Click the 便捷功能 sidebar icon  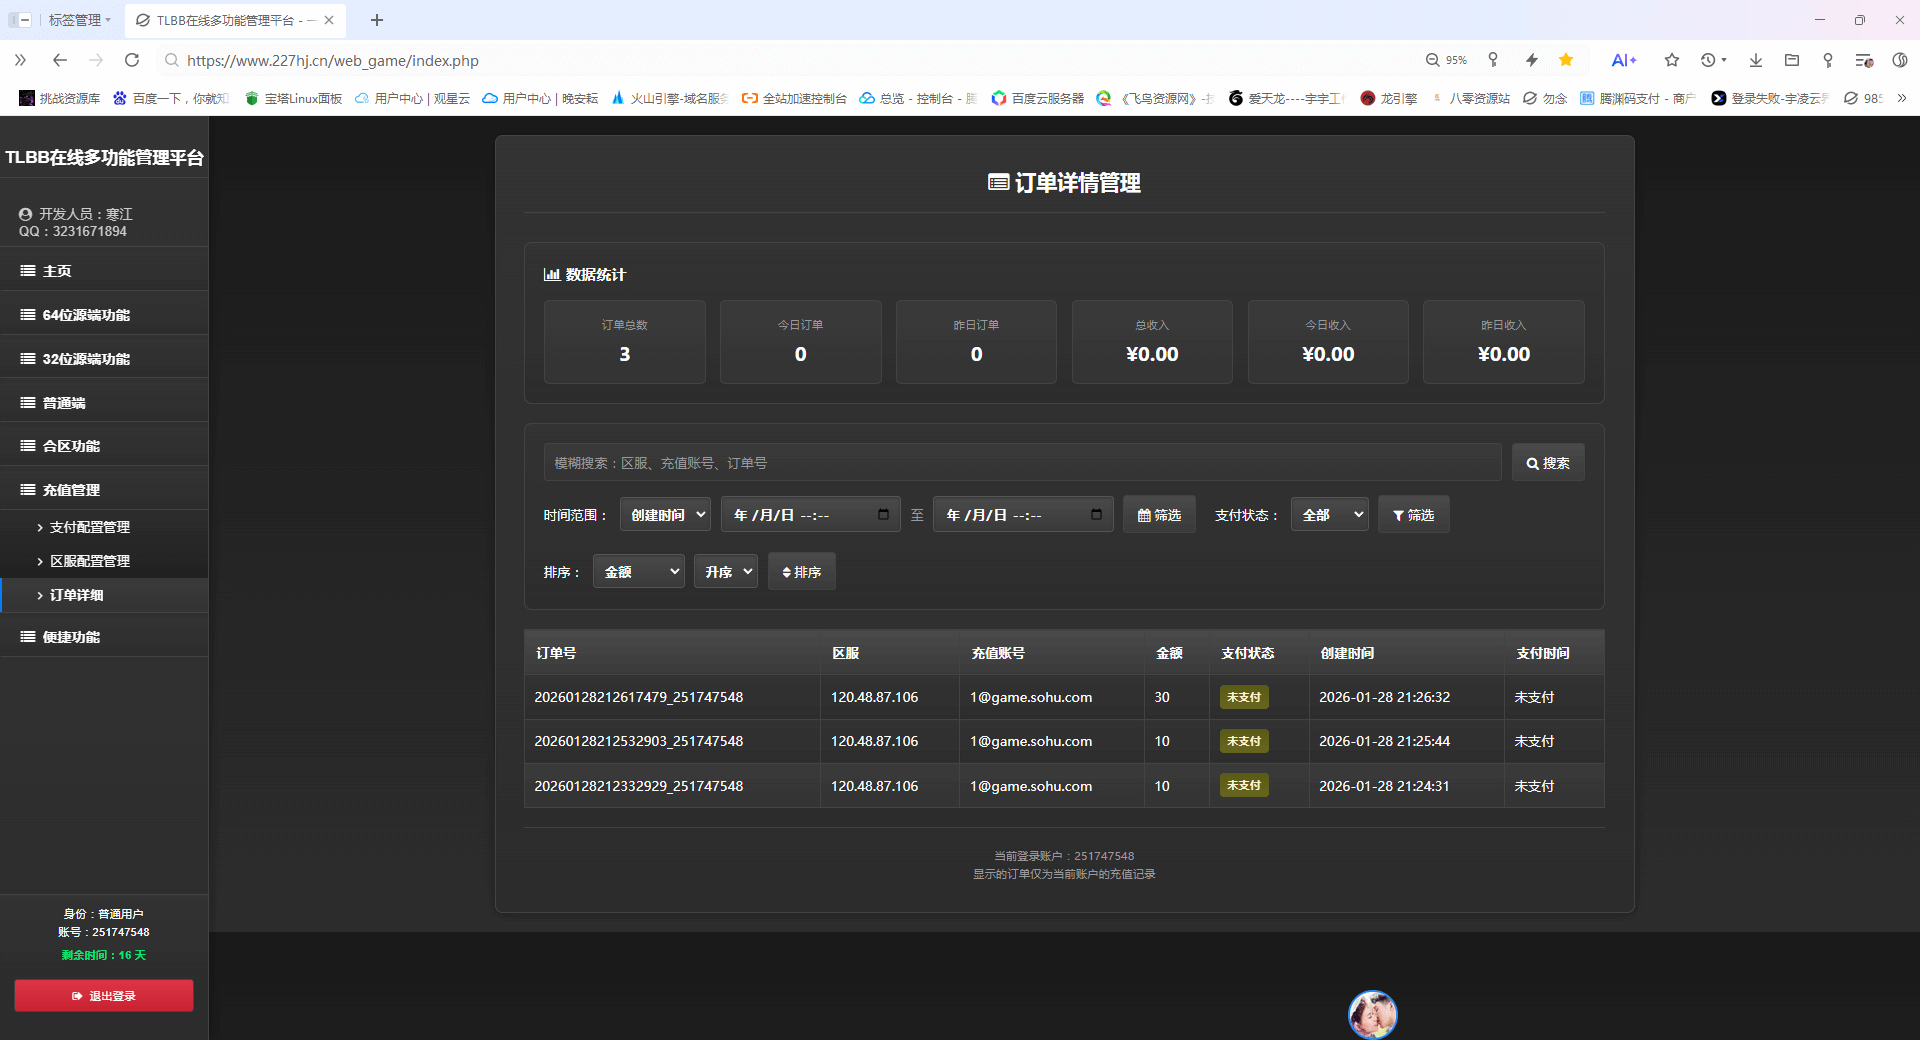coord(27,636)
